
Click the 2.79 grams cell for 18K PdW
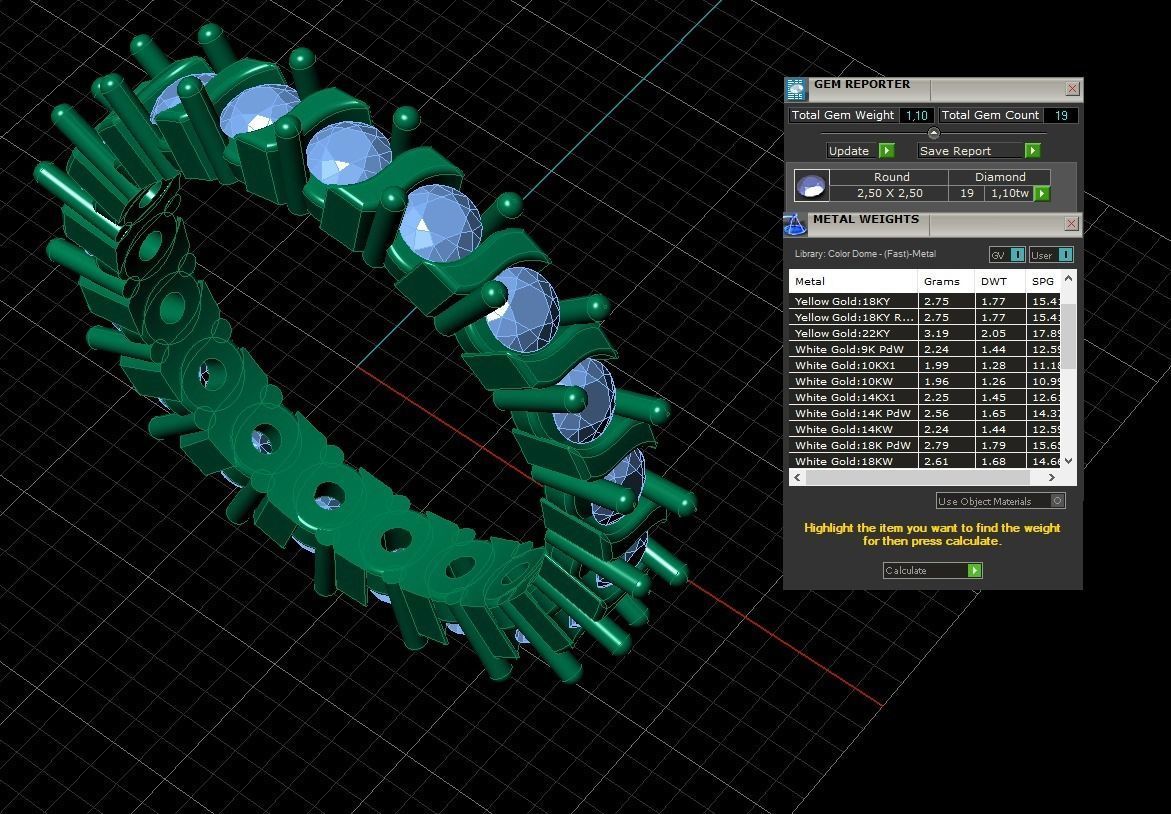(946, 445)
